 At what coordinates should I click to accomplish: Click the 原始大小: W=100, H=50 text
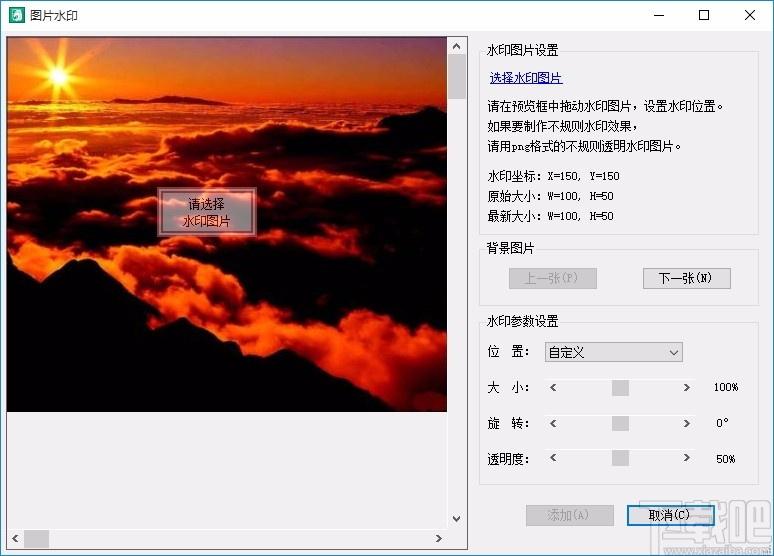tap(550, 196)
